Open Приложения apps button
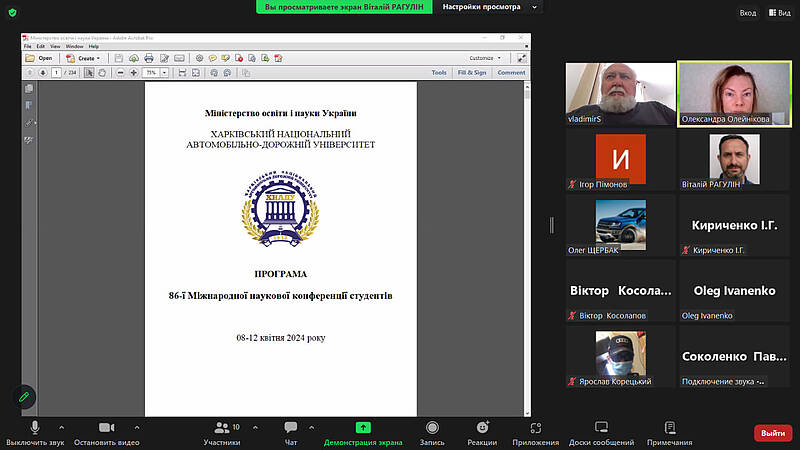Image resolution: width=800 pixels, height=450 pixels. click(536, 433)
